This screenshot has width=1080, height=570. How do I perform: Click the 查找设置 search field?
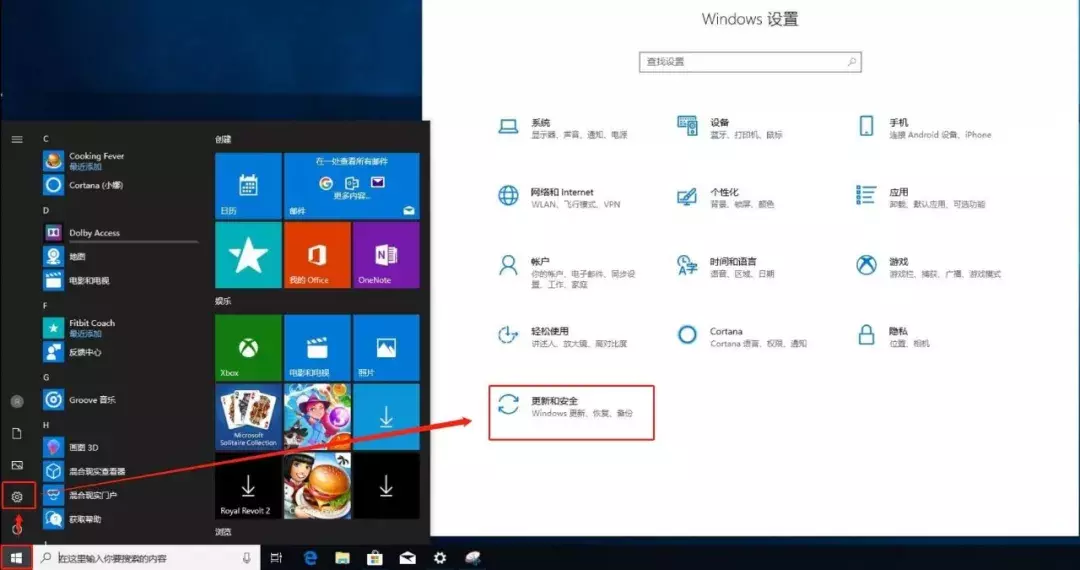pyautogui.click(x=750, y=62)
